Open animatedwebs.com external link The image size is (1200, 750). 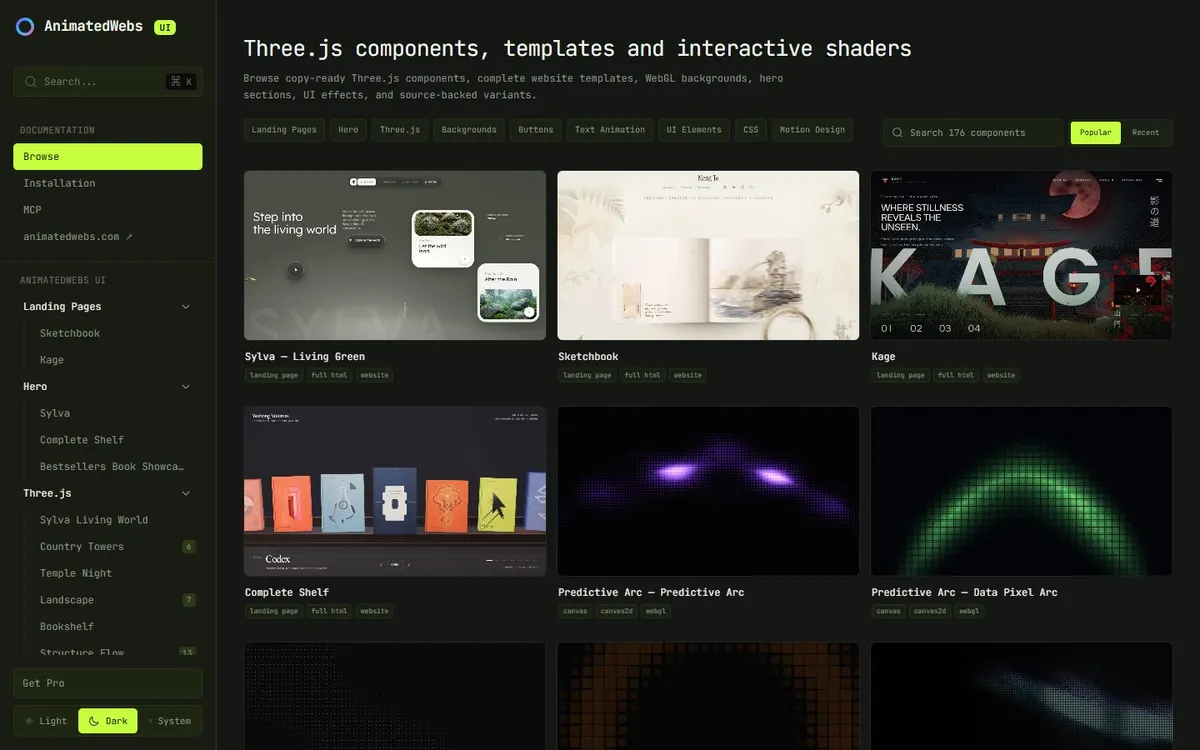point(108,237)
